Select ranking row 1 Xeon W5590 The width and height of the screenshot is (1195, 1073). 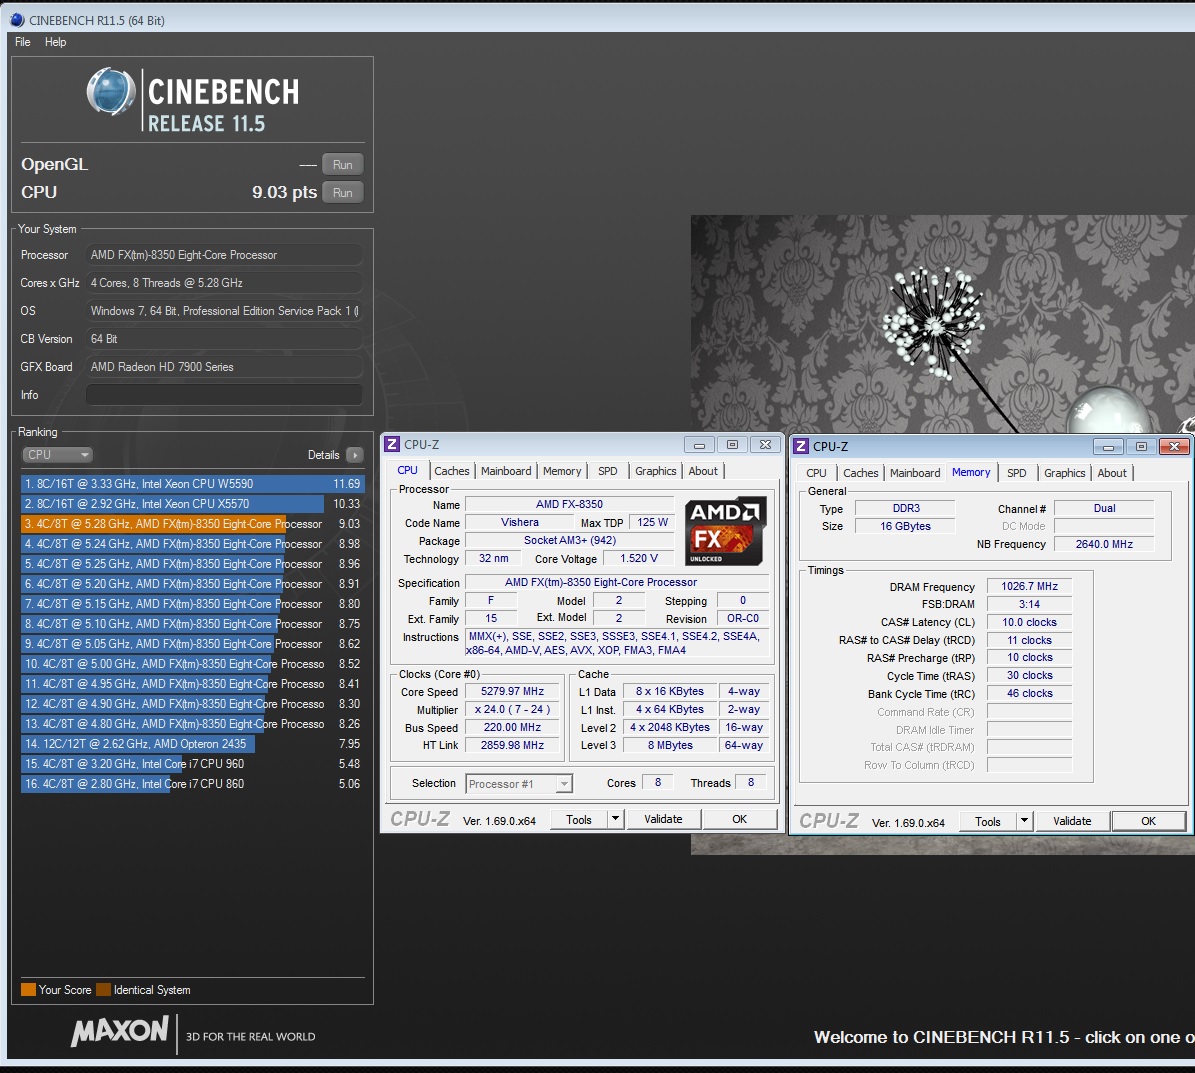pyautogui.click(x=192, y=484)
